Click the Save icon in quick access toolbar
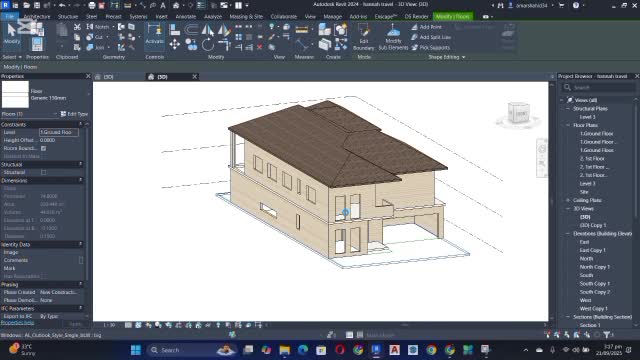This screenshot has width=640, height=360. click(37, 5)
